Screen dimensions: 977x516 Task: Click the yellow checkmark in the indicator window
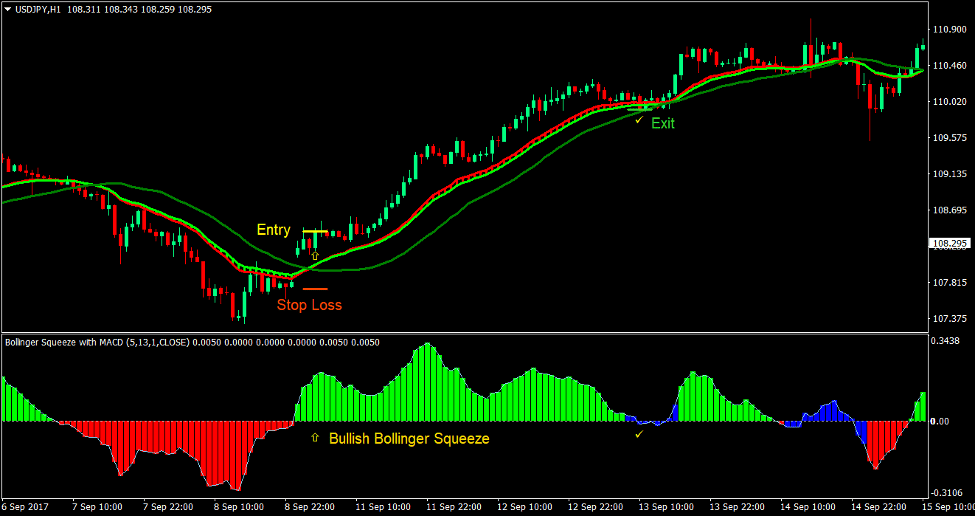[x=639, y=434]
